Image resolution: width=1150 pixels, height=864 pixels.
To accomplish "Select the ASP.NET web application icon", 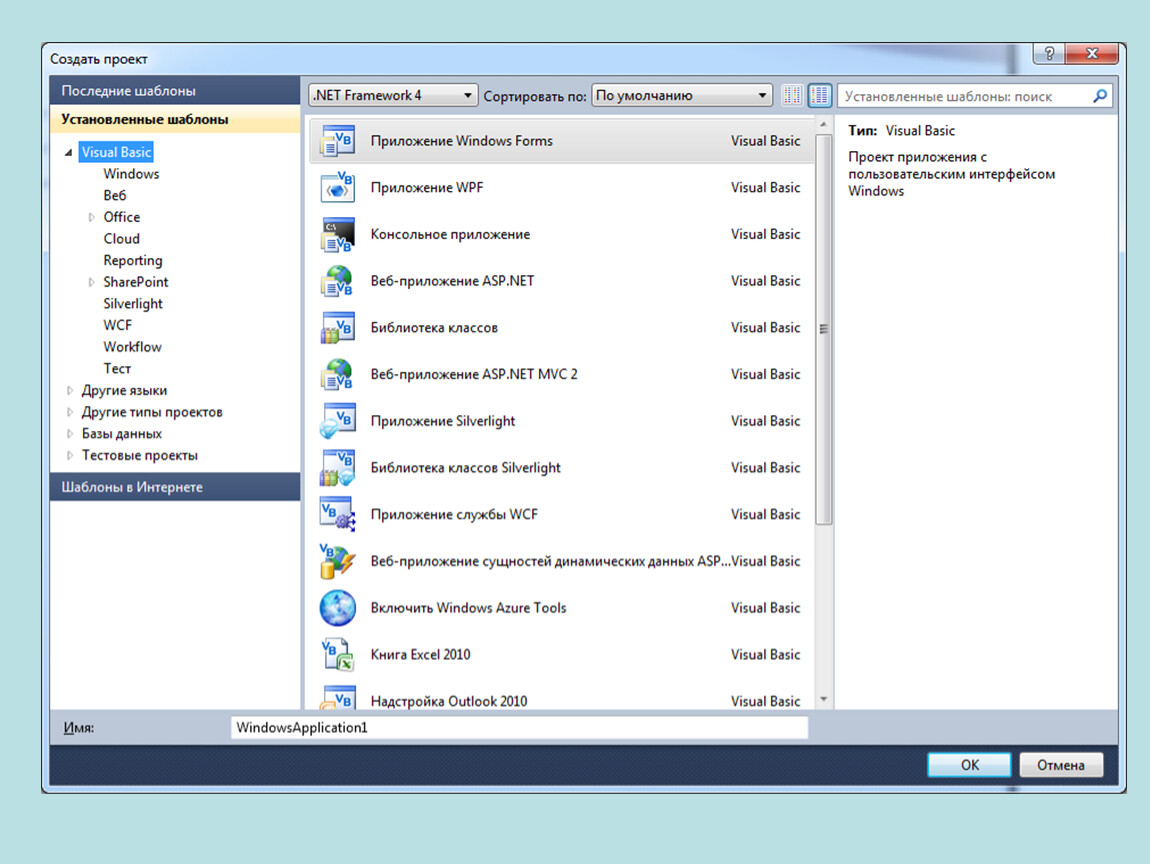I will 337,281.
